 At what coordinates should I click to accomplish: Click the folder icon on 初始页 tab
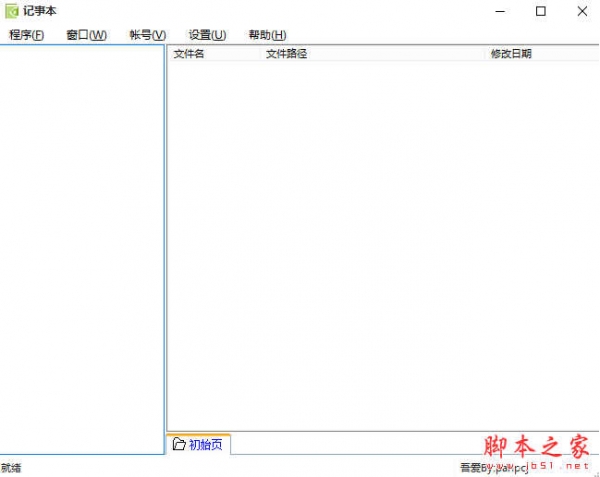pyautogui.click(x=179, y=444)
